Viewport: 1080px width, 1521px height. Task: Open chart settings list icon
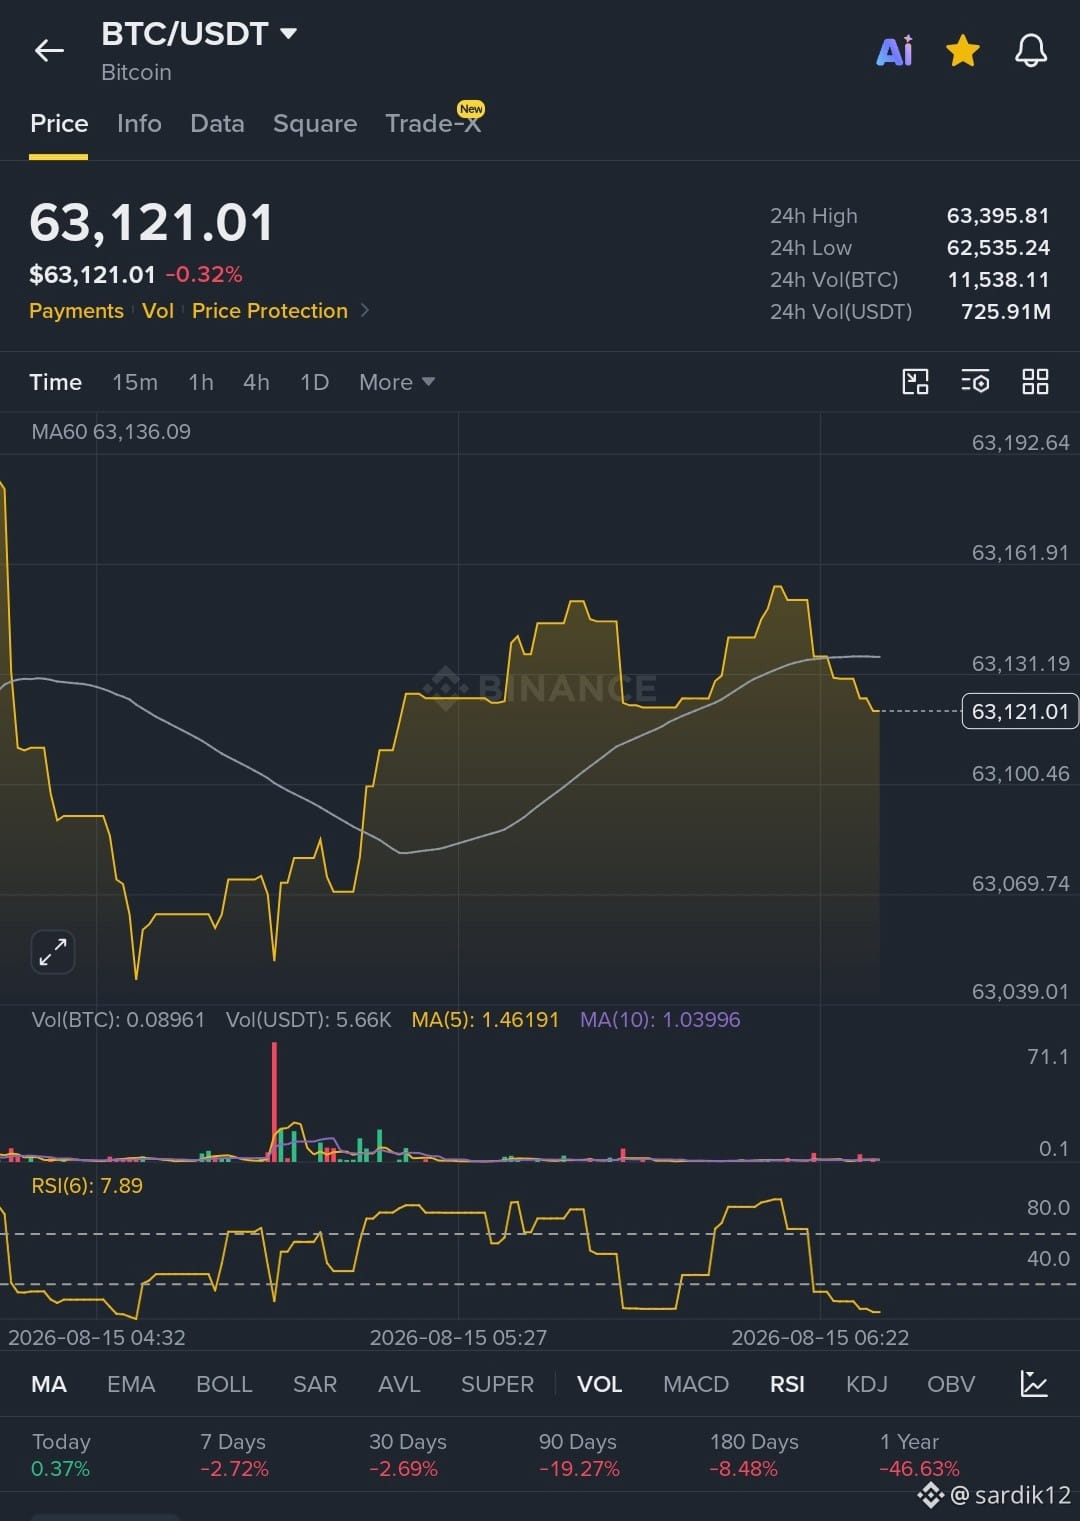pos(975,381)
